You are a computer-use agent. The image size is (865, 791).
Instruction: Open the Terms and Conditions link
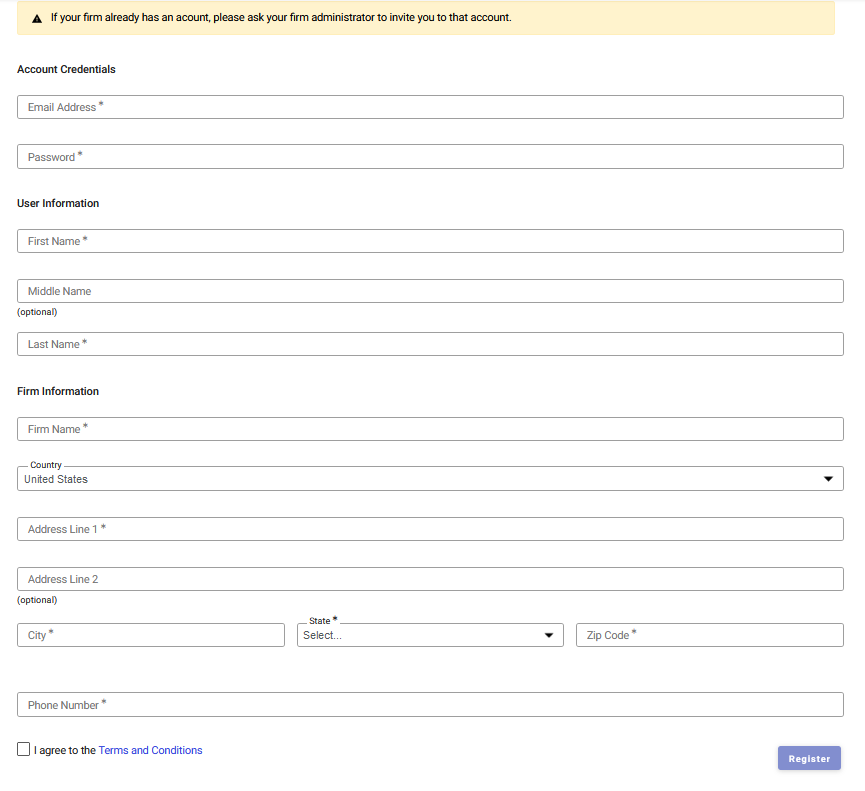(150, 750)
